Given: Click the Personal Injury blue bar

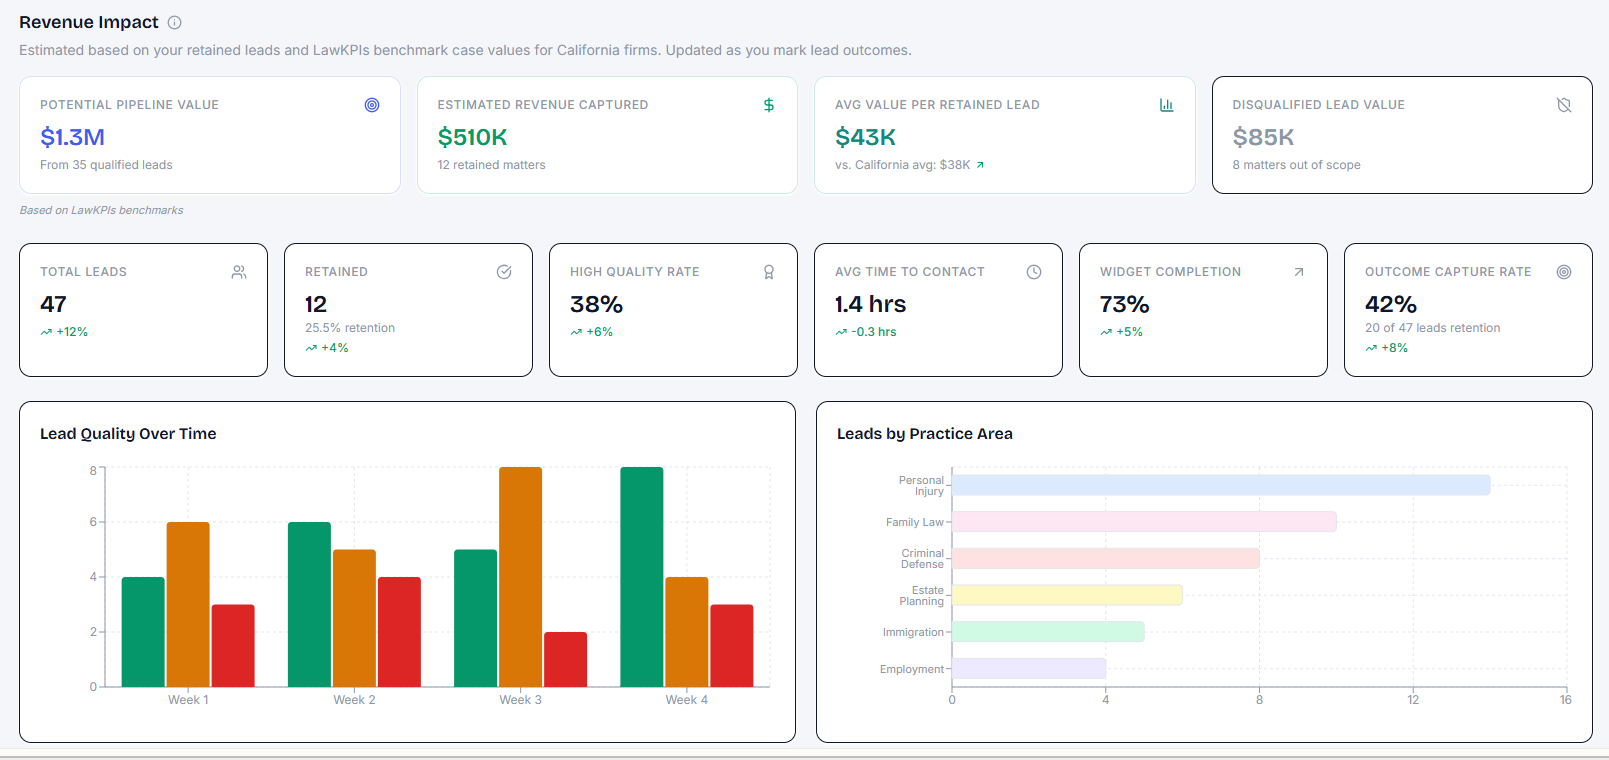Looking at the screenshot, I should coord(1221,485).
